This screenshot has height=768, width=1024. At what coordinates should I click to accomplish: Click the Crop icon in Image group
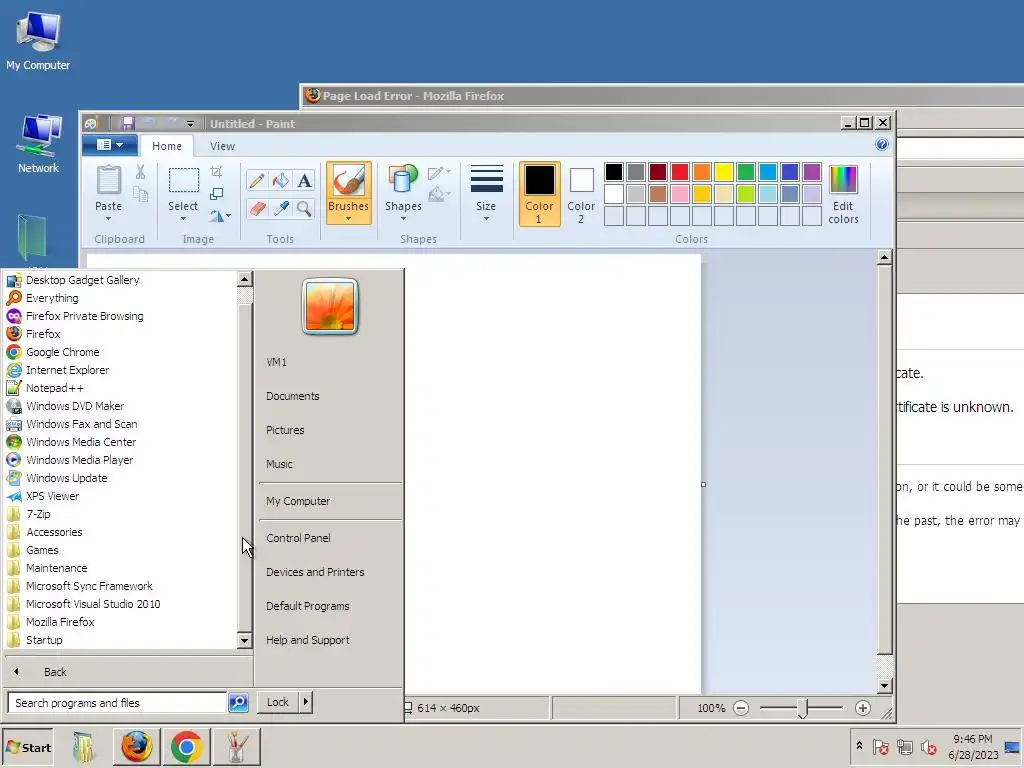click(x=216, y=172)
